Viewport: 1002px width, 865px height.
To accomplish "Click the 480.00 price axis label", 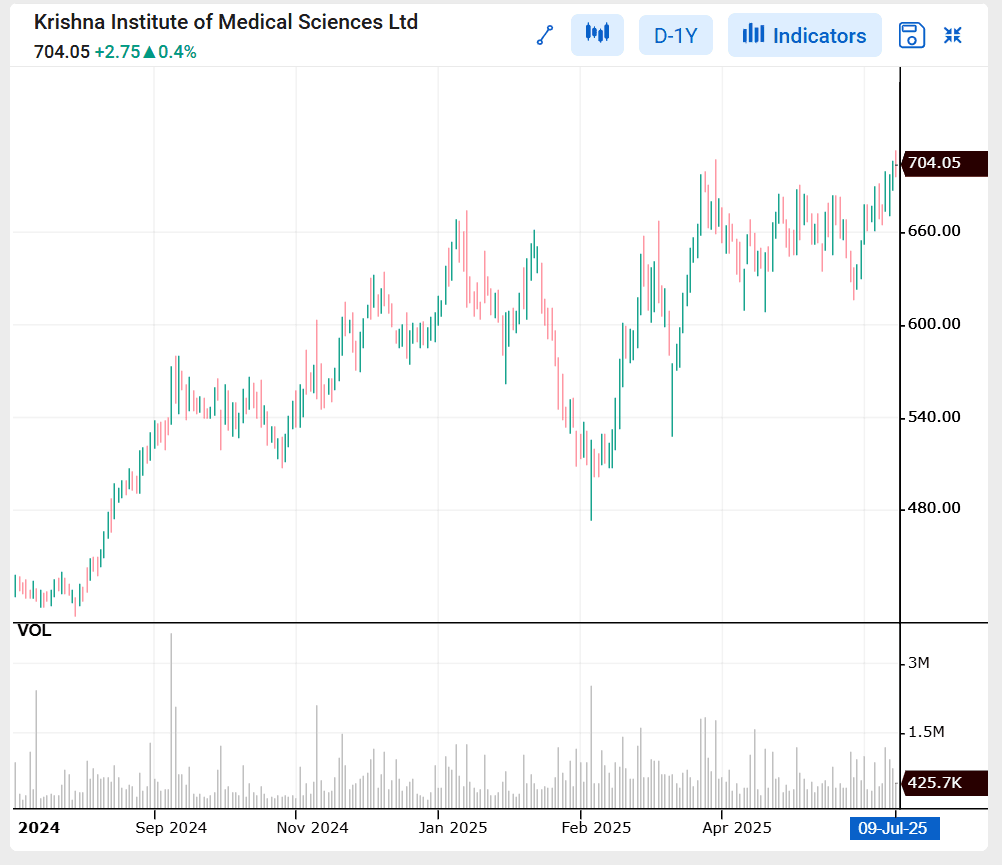I will [x=934, y=508].
